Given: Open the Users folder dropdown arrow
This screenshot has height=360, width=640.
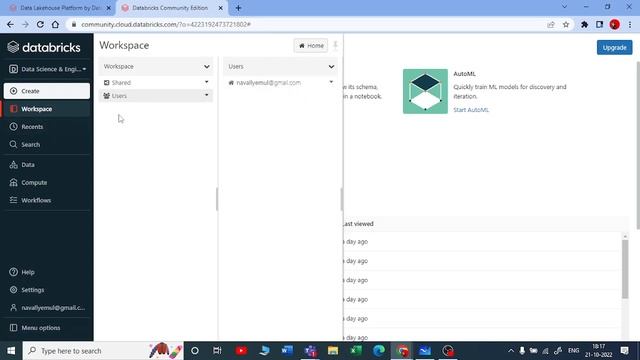Looking at the screenshot, I should coord(207,95).
